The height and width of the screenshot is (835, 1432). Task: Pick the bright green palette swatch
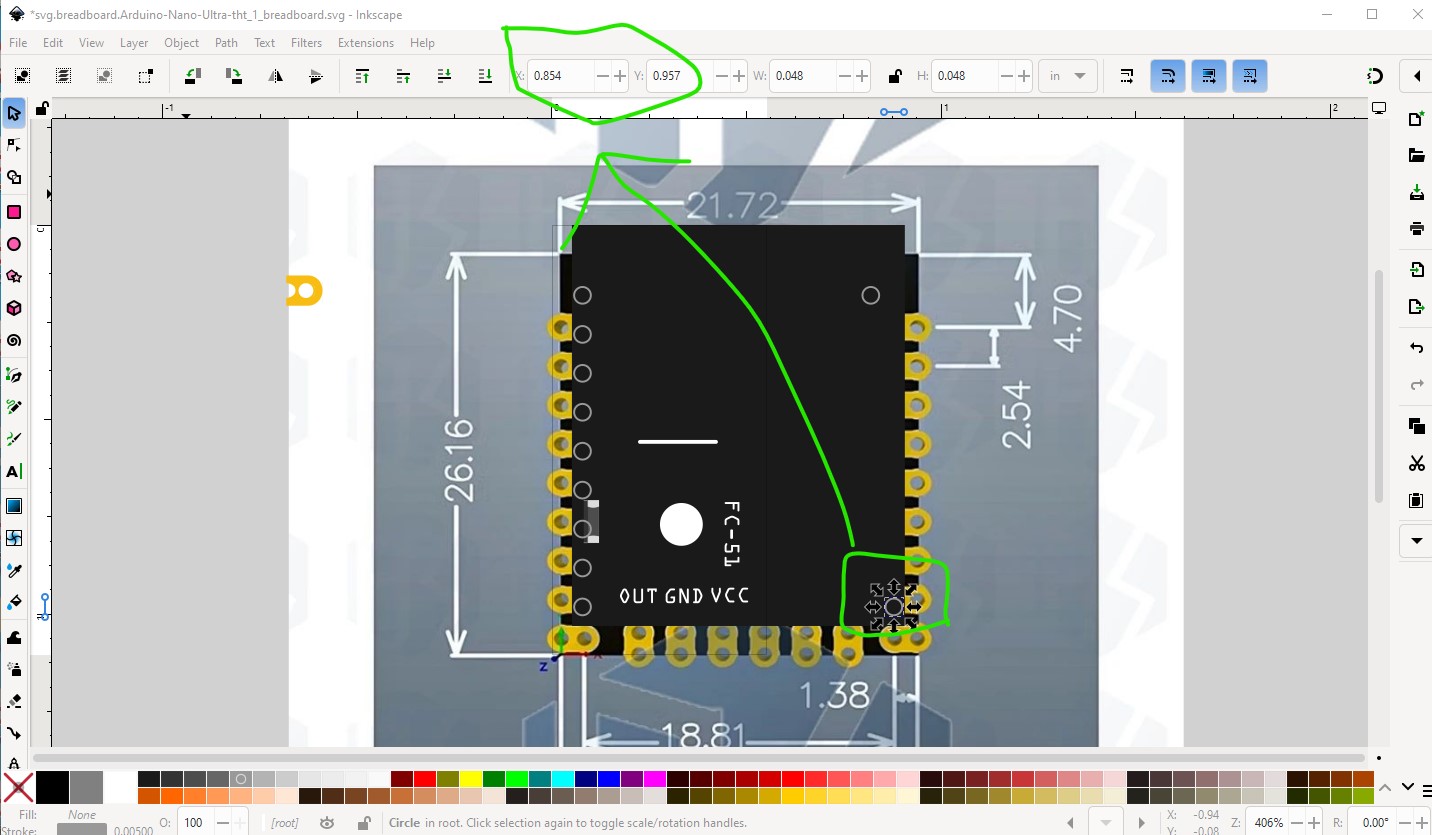coord(517,779)
